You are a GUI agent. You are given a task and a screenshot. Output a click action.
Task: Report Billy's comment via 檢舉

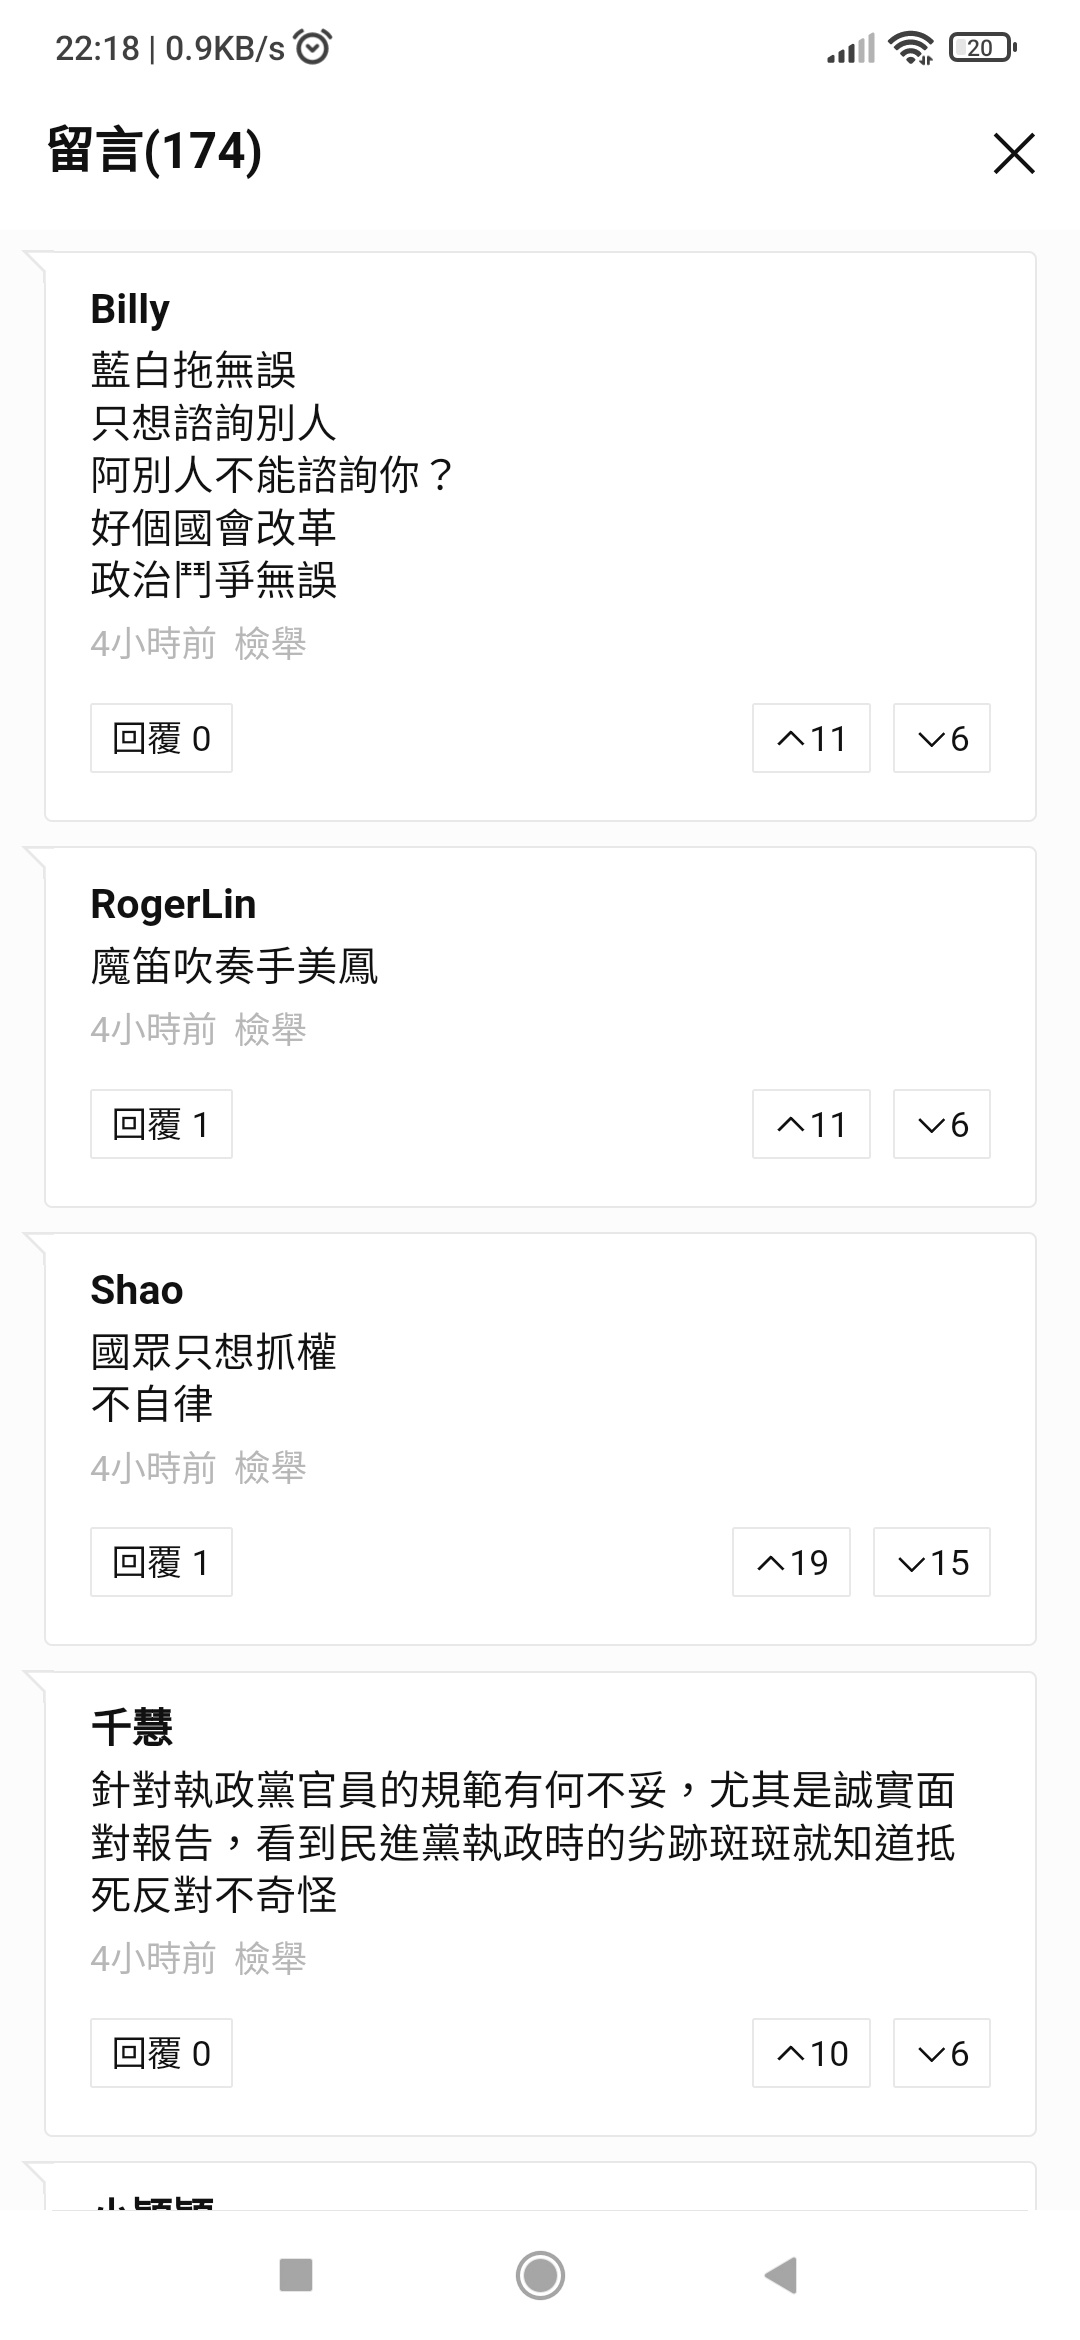point(270,643)
